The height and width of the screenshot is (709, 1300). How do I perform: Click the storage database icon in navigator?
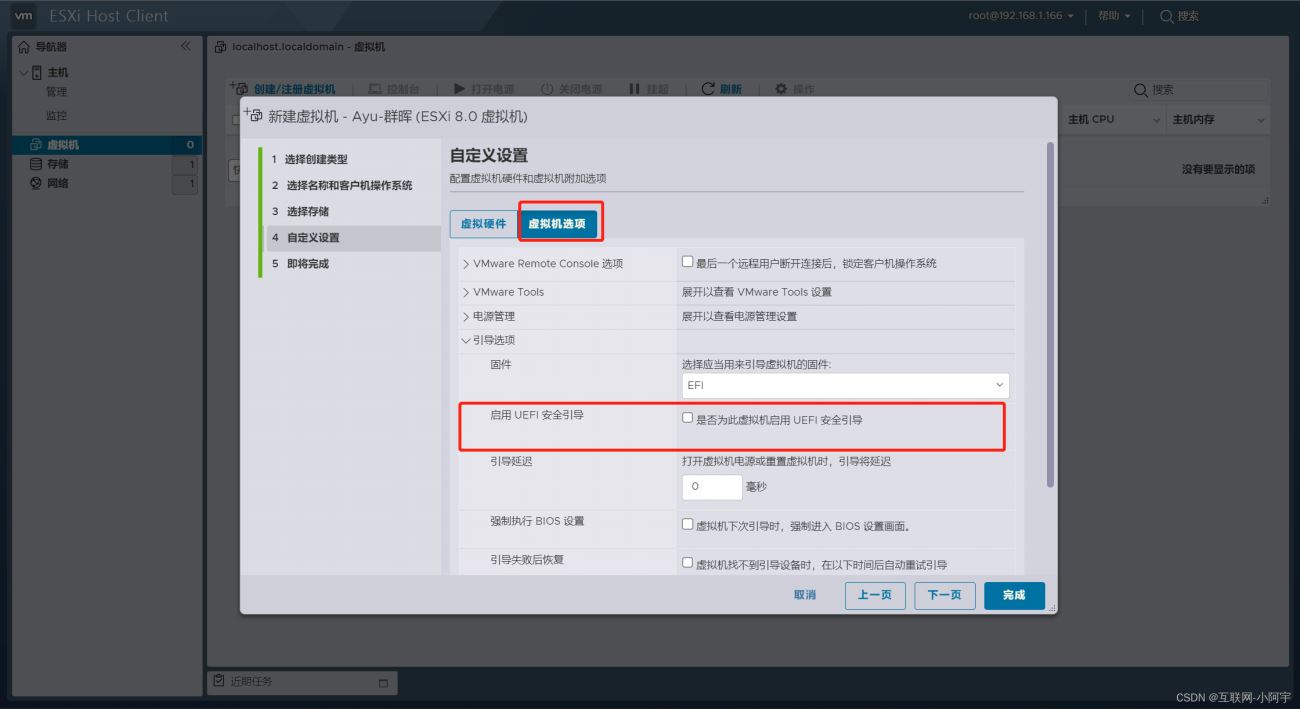[x=37, y=164]
